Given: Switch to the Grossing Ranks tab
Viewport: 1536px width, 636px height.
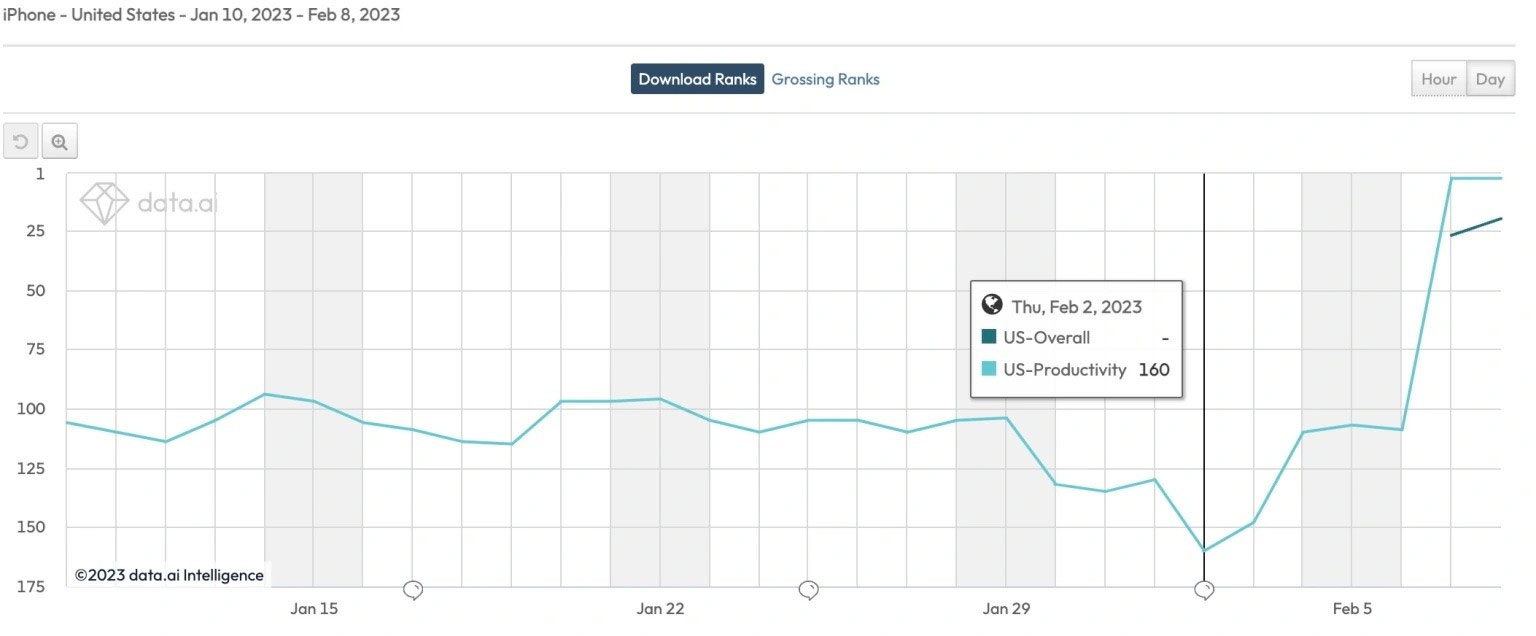Looking at the screenshot, I should coord(825,79).
